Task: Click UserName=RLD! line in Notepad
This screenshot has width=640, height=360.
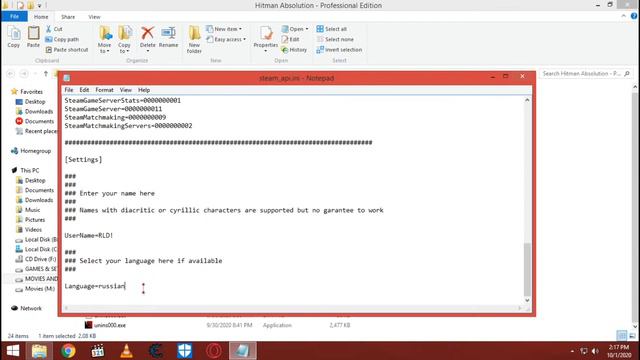Action: 89,236
